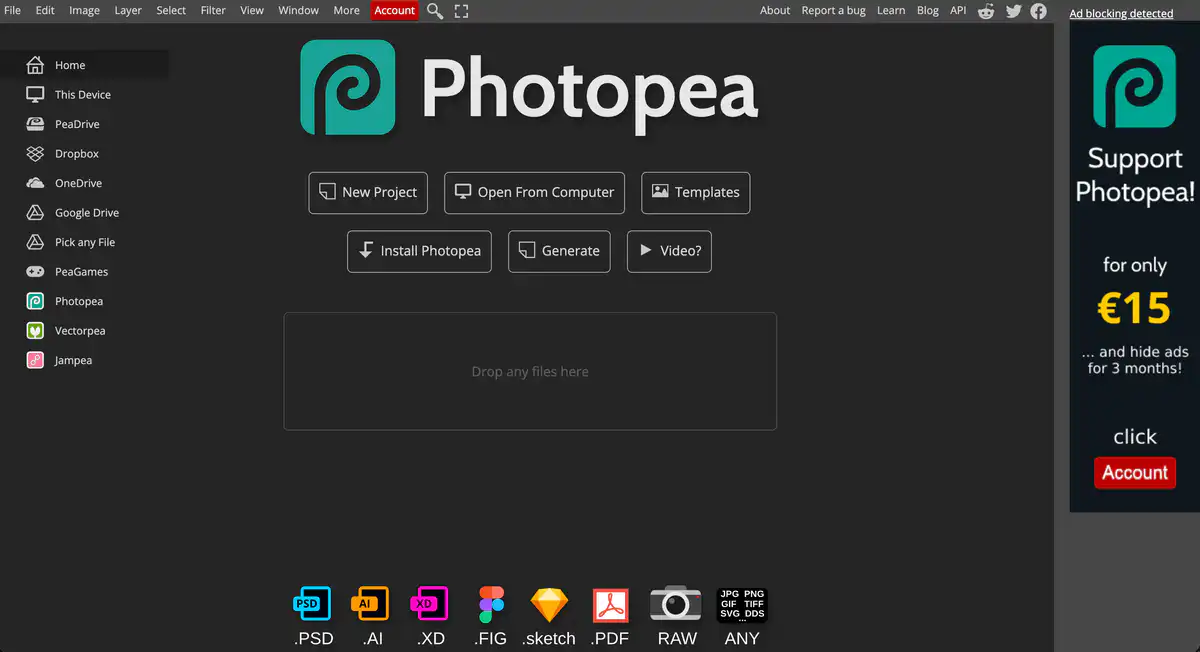Open the API link
The image size is (1200, 652).
click(958, 10)
